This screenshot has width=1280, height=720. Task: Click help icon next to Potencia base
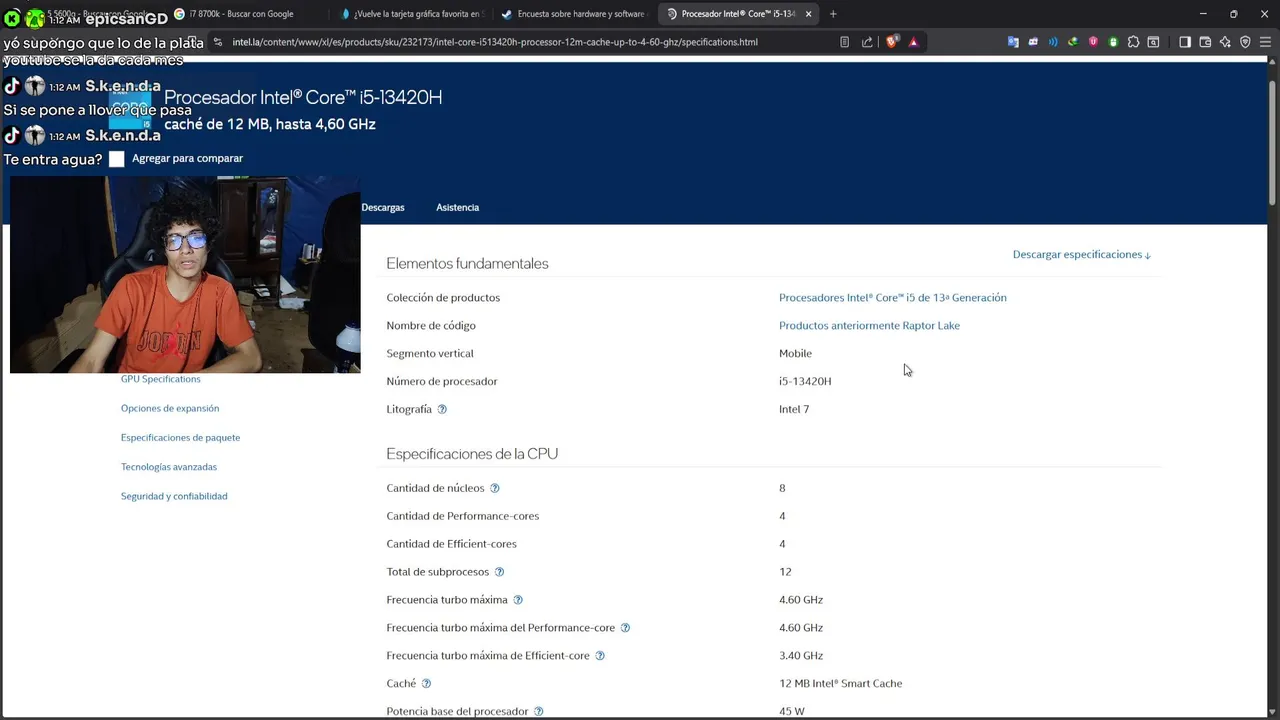pos(538,712)
